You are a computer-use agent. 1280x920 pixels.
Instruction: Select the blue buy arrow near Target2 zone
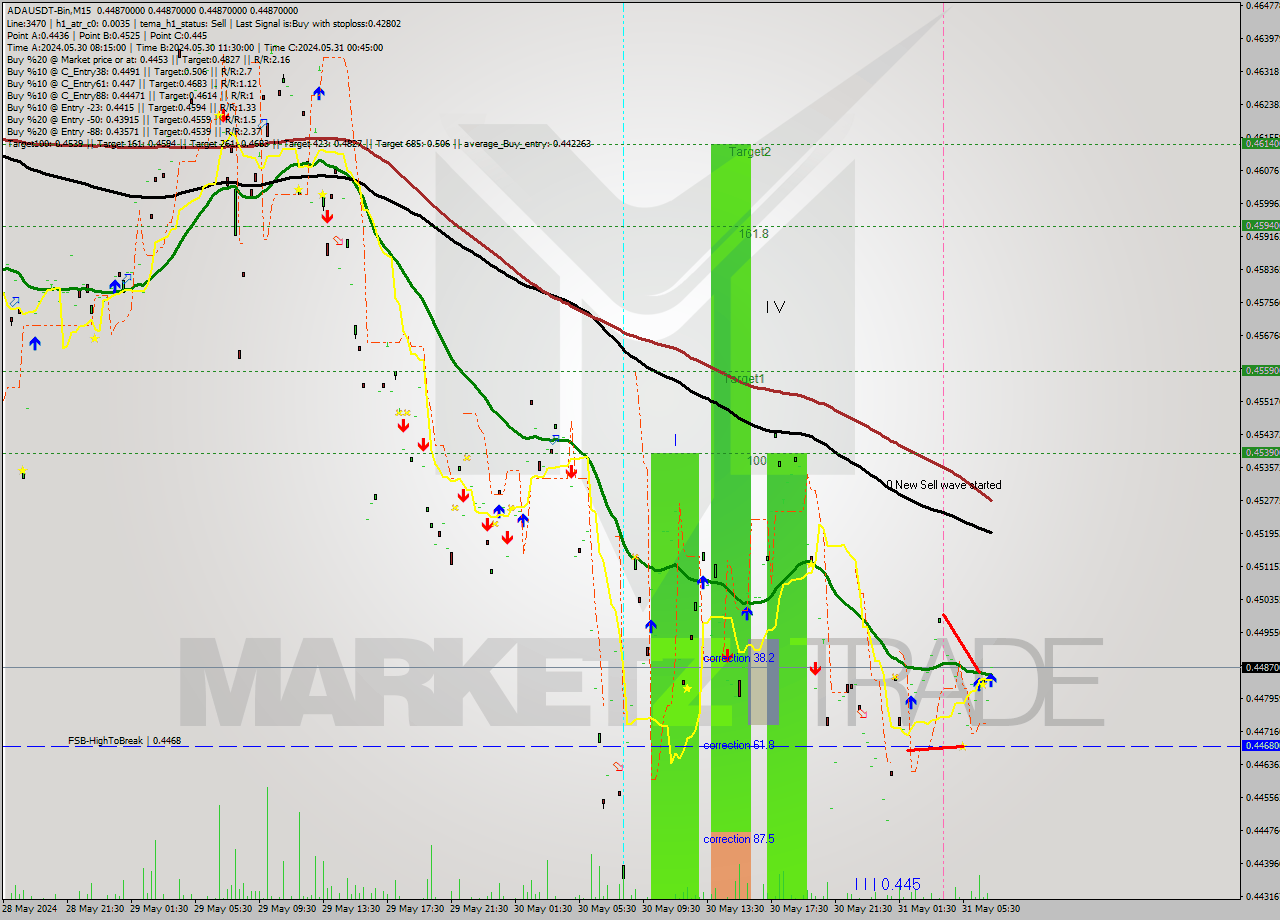coord(747,613)
